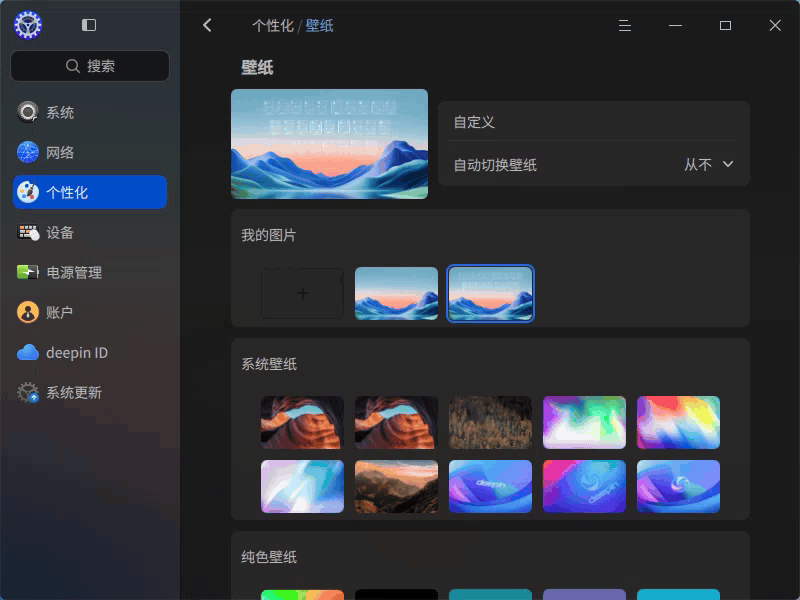Open the 系统更新 section
Screen dimensions: 800x600
pos(90,392)
